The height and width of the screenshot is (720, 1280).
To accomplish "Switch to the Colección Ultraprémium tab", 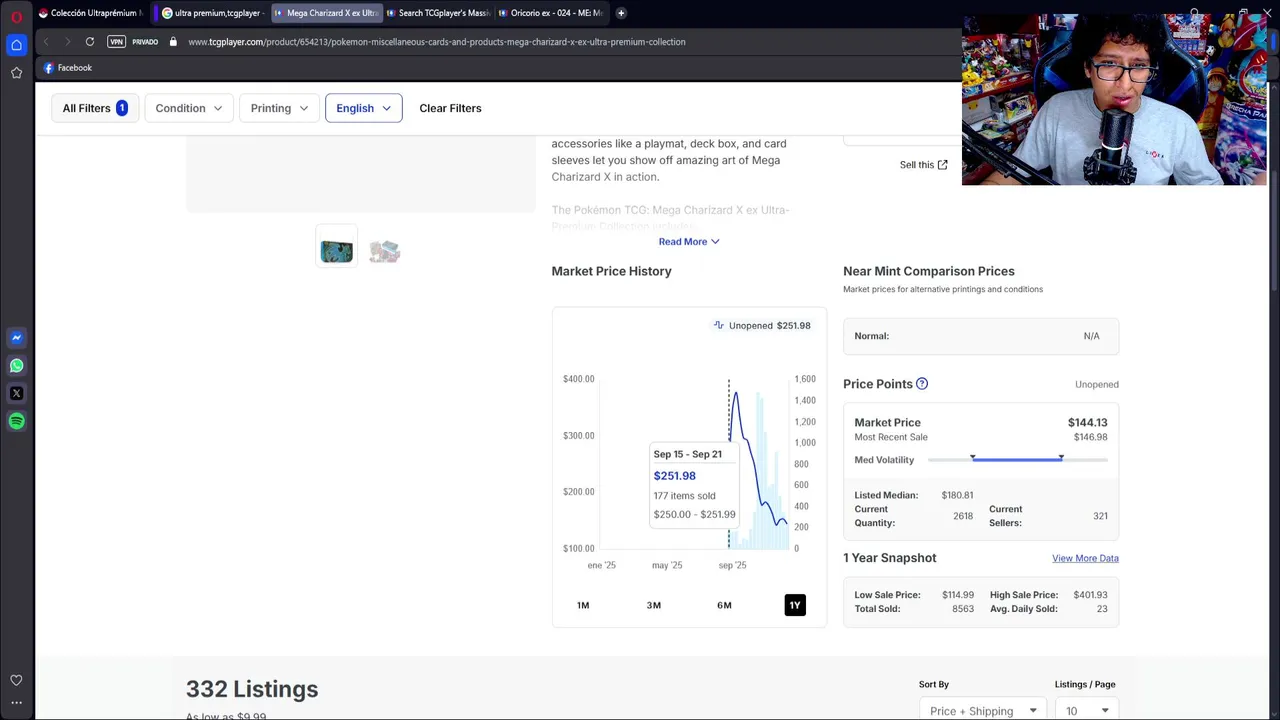I will pyautogui.click(x=90, y=13).
